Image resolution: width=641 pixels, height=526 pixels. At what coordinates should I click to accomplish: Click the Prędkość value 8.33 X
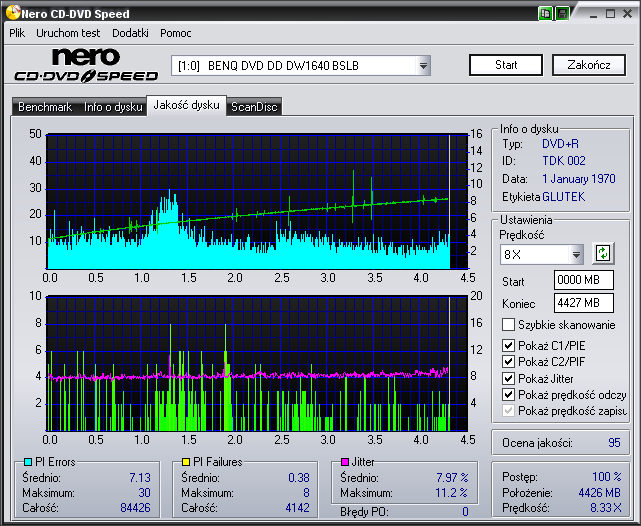click(605, 508)
